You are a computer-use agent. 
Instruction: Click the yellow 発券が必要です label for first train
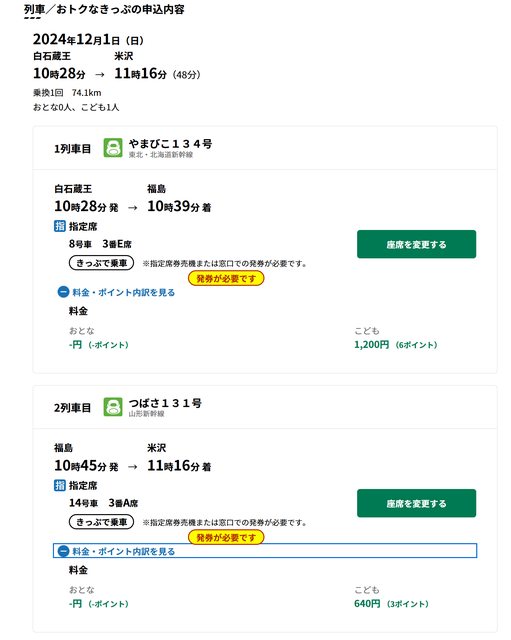(x=226, y=278)
